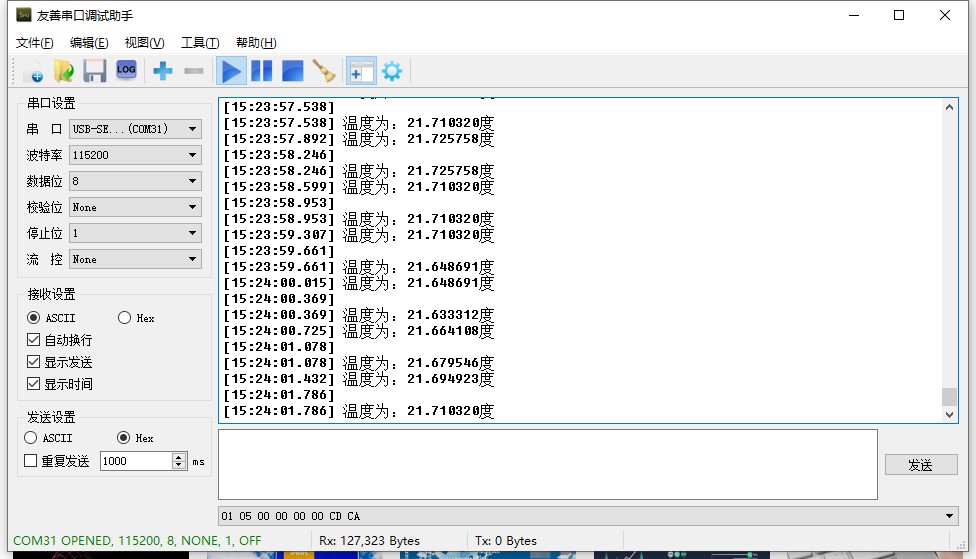Screen dimensions: 976x559
Task: Click the gray minus remove icon
Action: (x=194, y=71)
